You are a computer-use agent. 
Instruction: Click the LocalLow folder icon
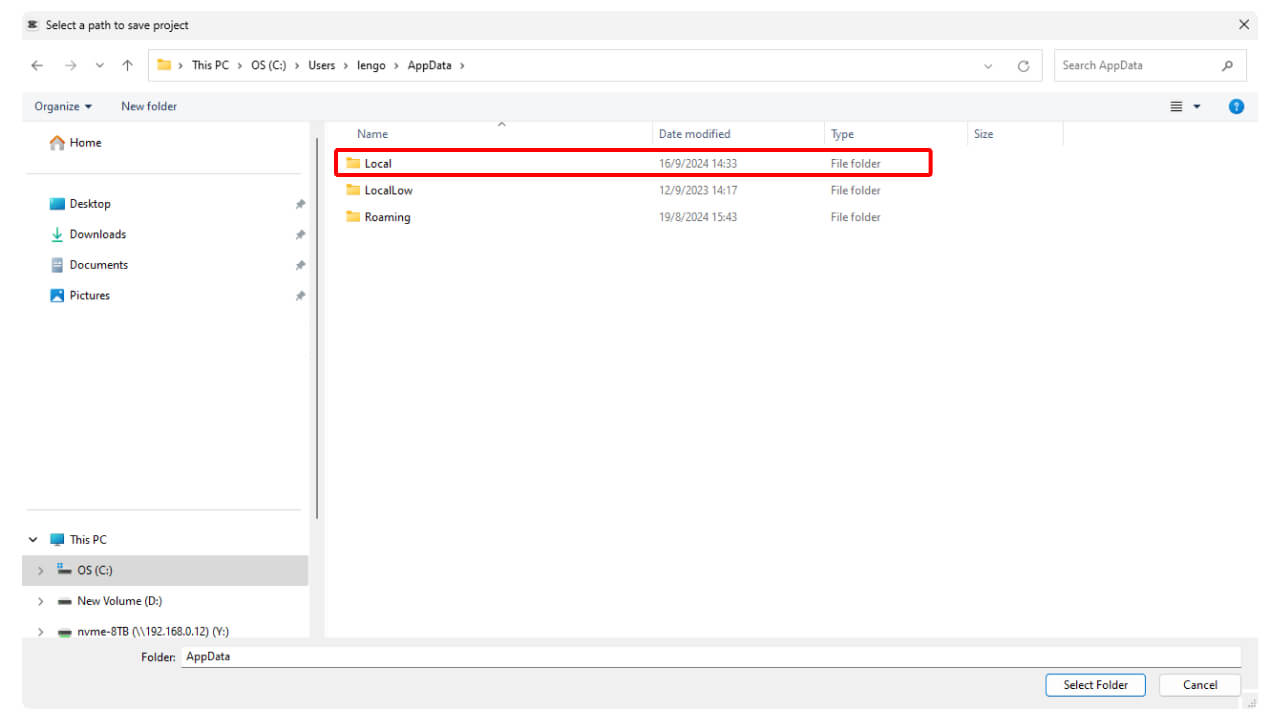[x=353, y=190]
